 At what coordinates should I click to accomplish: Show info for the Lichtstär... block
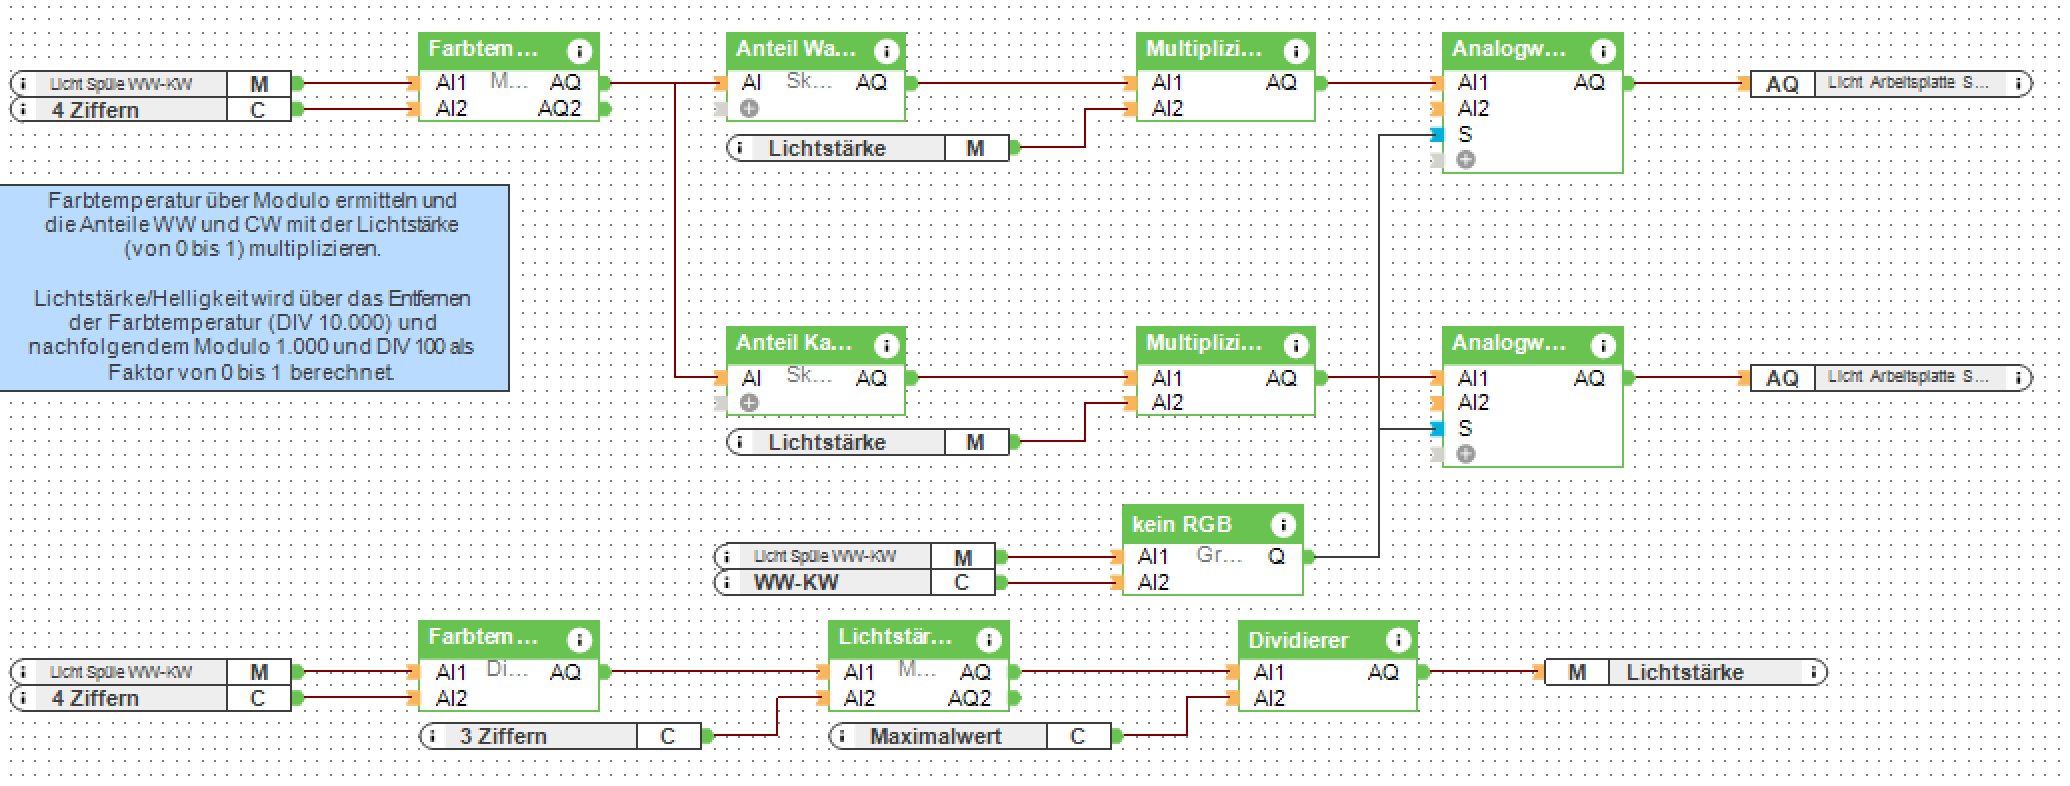(988, 640)
